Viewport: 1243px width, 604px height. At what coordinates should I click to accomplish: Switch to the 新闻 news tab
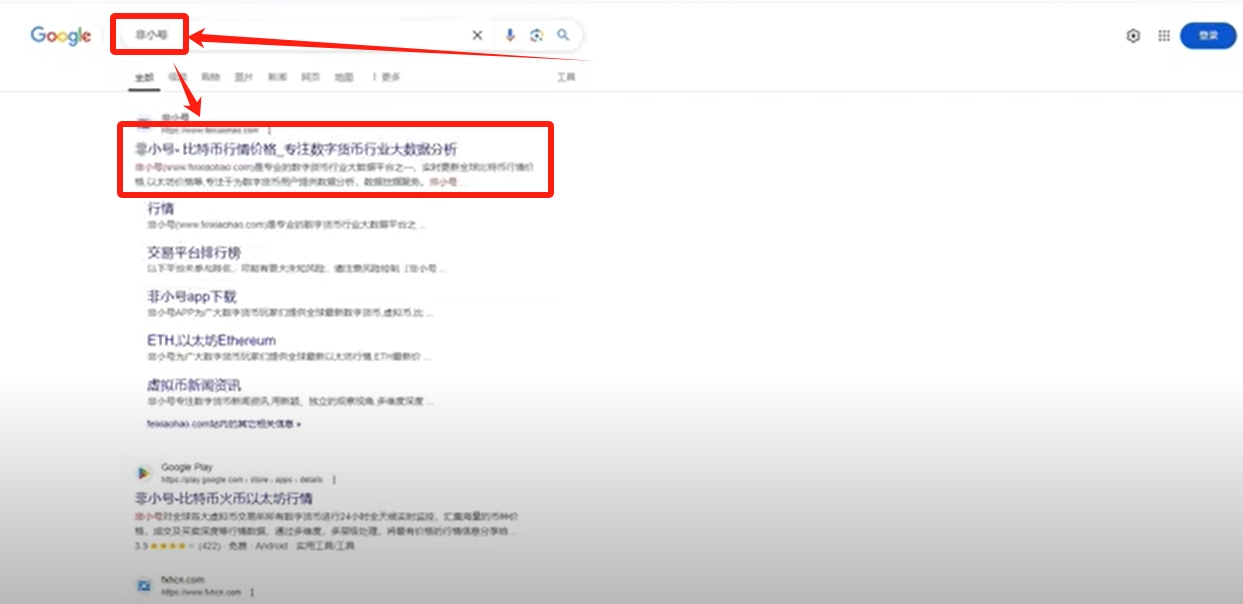pos(277,77)
